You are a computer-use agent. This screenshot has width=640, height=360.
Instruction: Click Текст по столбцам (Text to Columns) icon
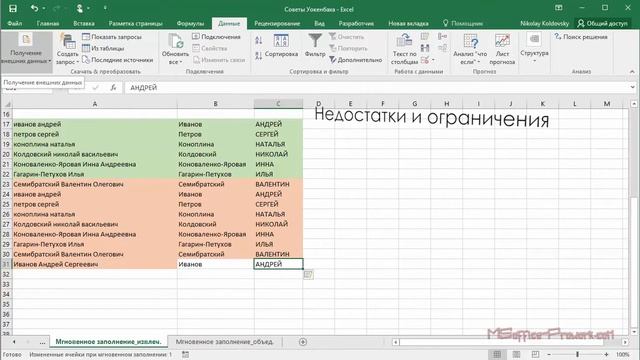click(x=404, y=40)
